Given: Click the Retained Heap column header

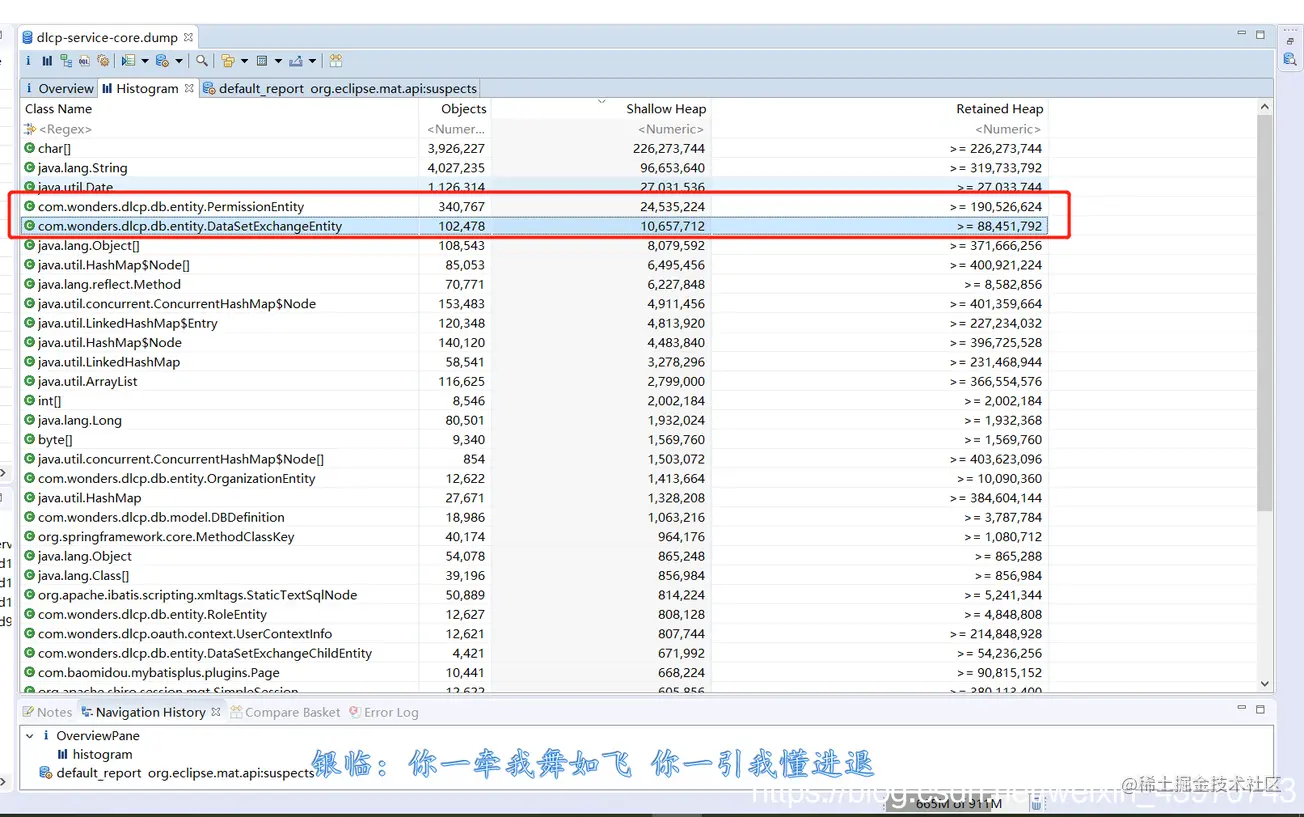Looking at the screenshot, I should tap(999, 109).
